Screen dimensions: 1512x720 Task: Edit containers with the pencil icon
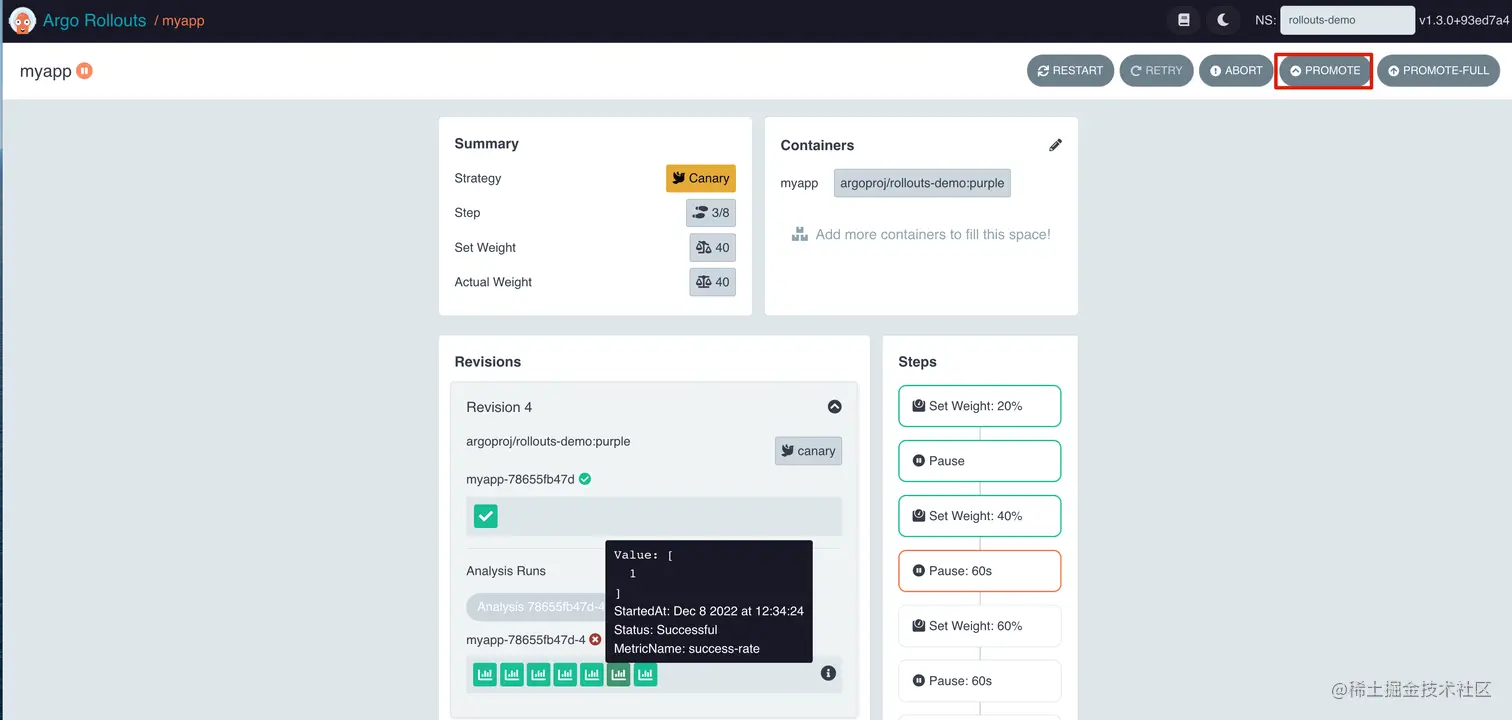[x=1055, y=145]
